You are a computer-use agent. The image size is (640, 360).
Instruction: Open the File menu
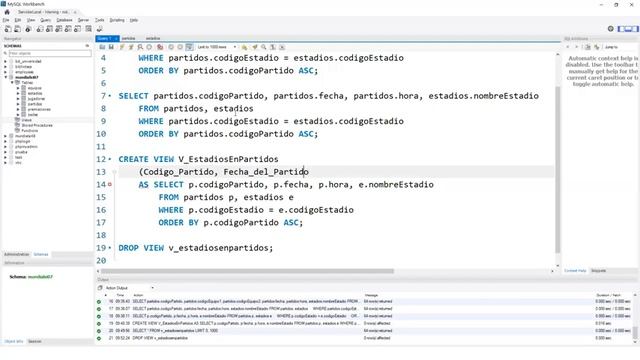(6, 20)
